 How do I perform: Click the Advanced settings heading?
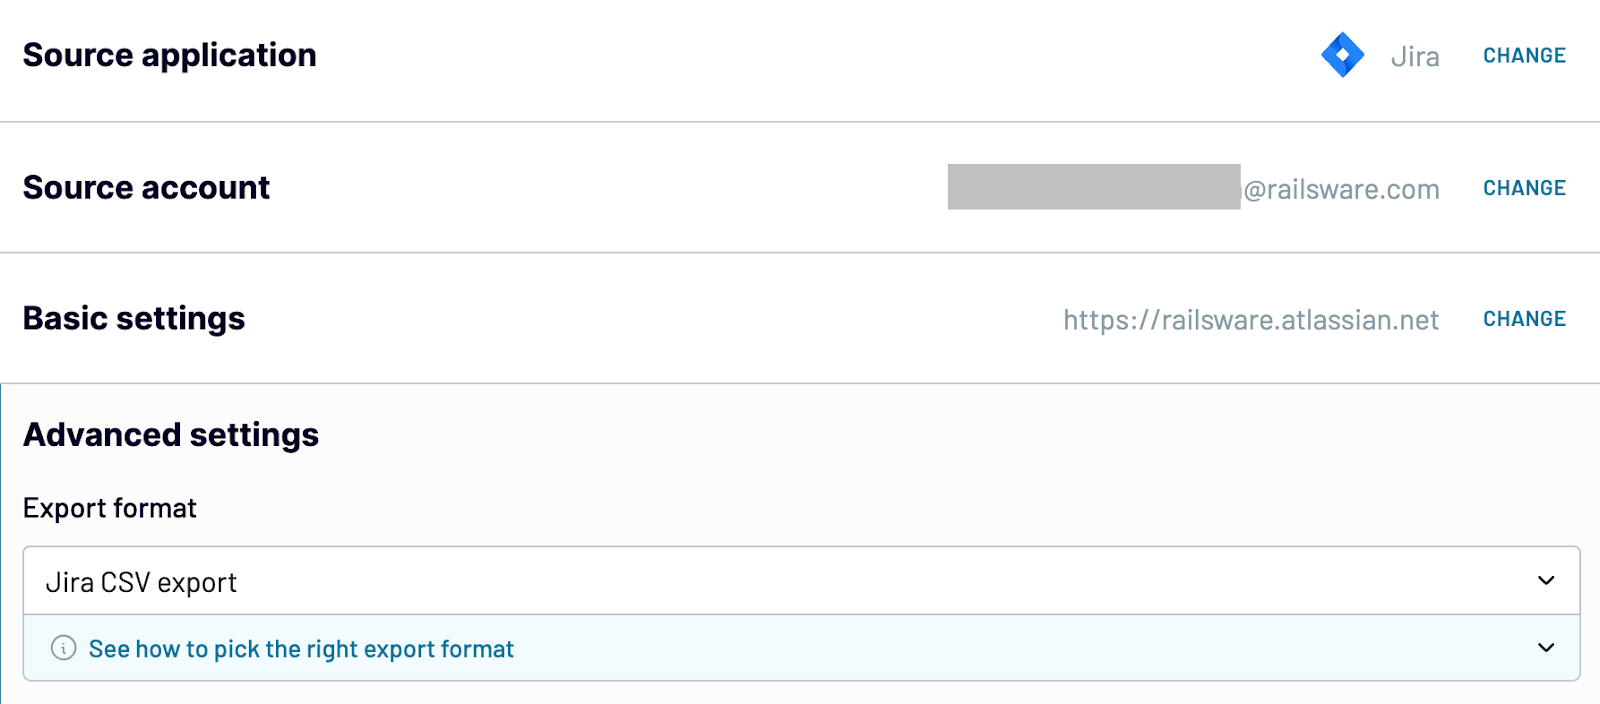[171, 435]
